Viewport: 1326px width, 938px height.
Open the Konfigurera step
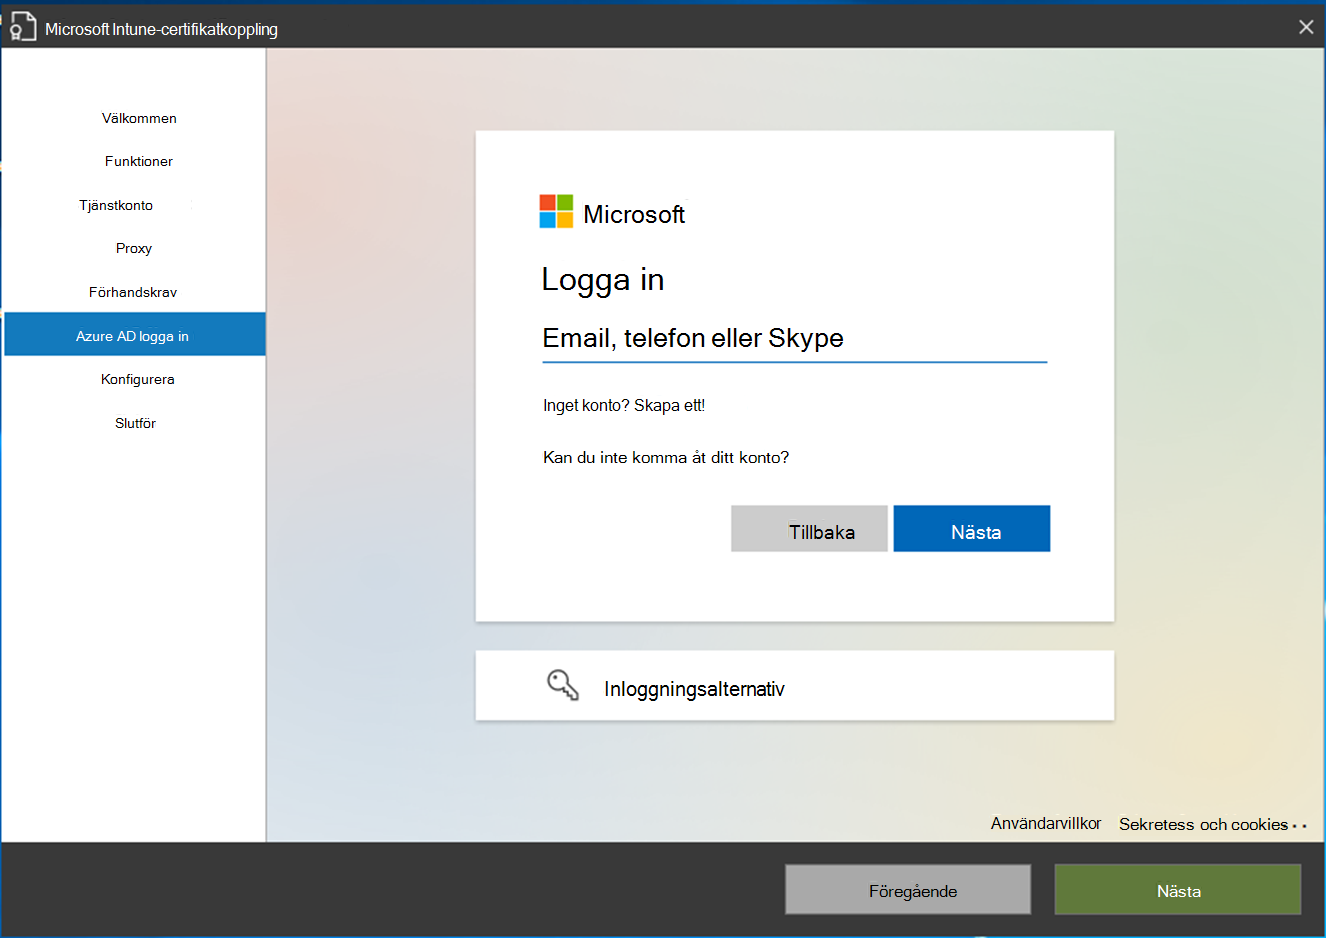[138, 379]
